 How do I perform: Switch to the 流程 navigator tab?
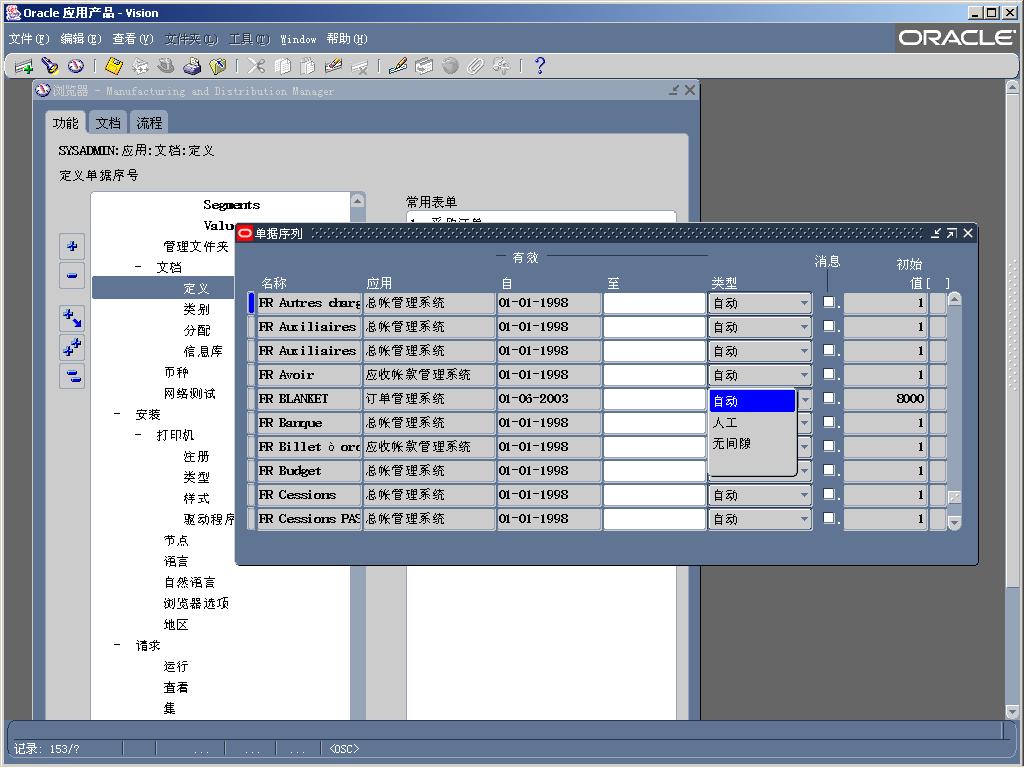[150, 123]
